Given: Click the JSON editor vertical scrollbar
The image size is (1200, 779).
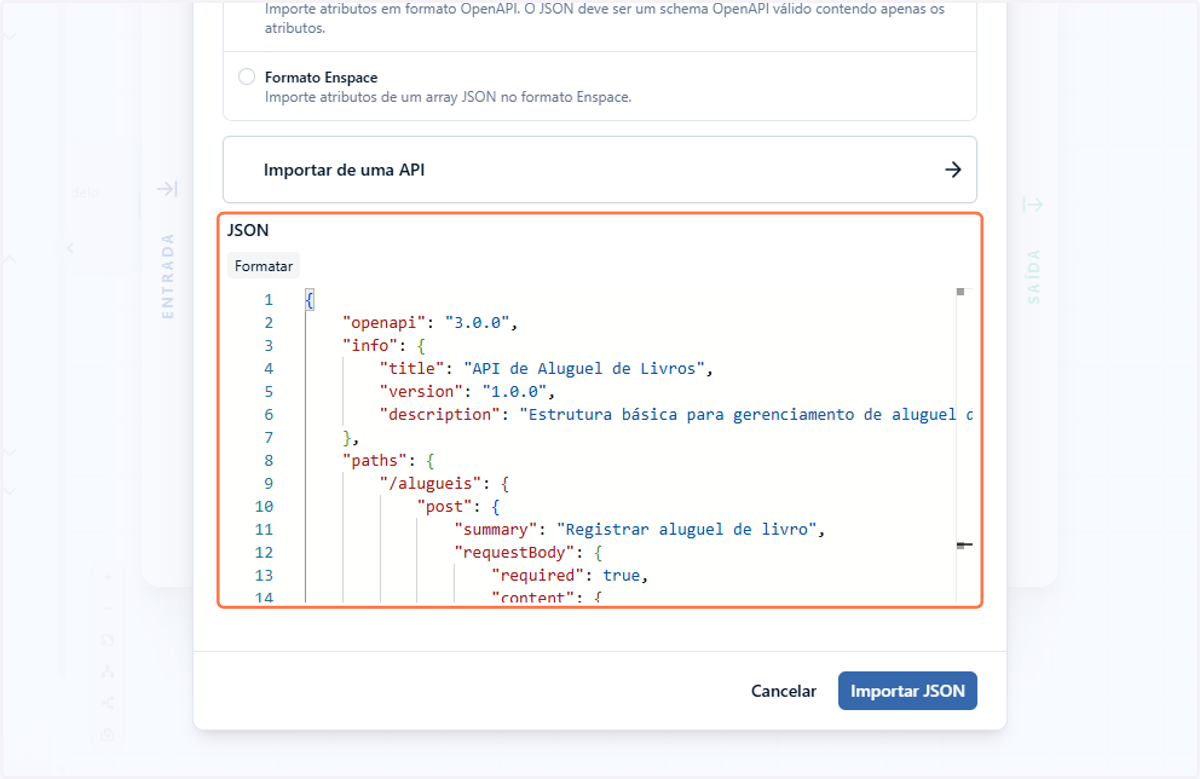Looking at the screenshot, I should (963, 445).
